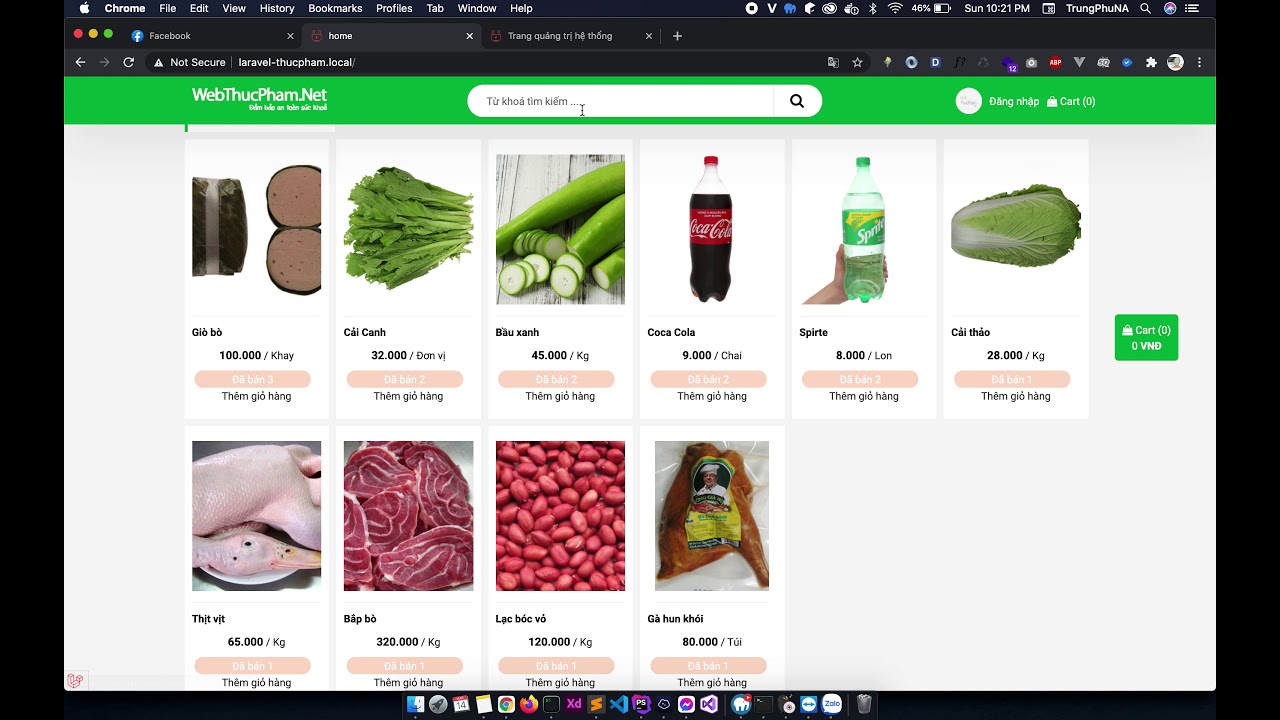Open the Cải Canh product image
Viewport: 1280px width, 720px height.
pos(408,229)
